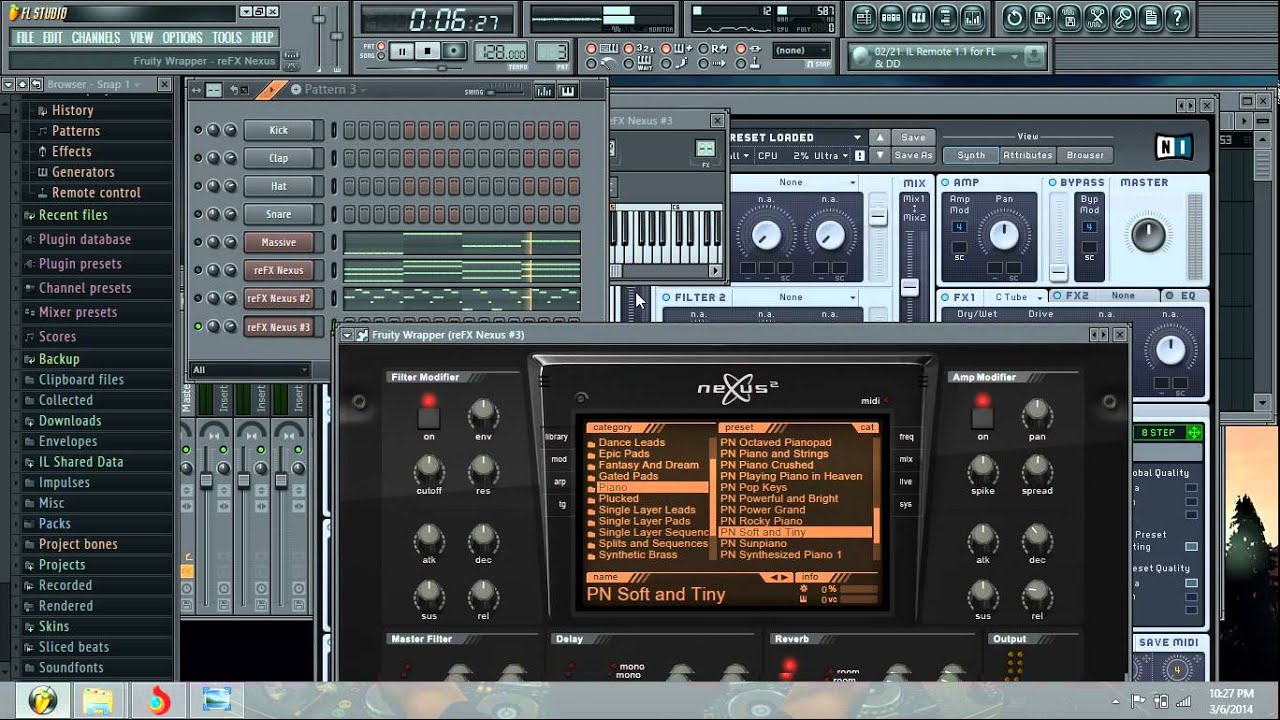
Task: Open the mod tab in Nexus
Action: point(558,460)
